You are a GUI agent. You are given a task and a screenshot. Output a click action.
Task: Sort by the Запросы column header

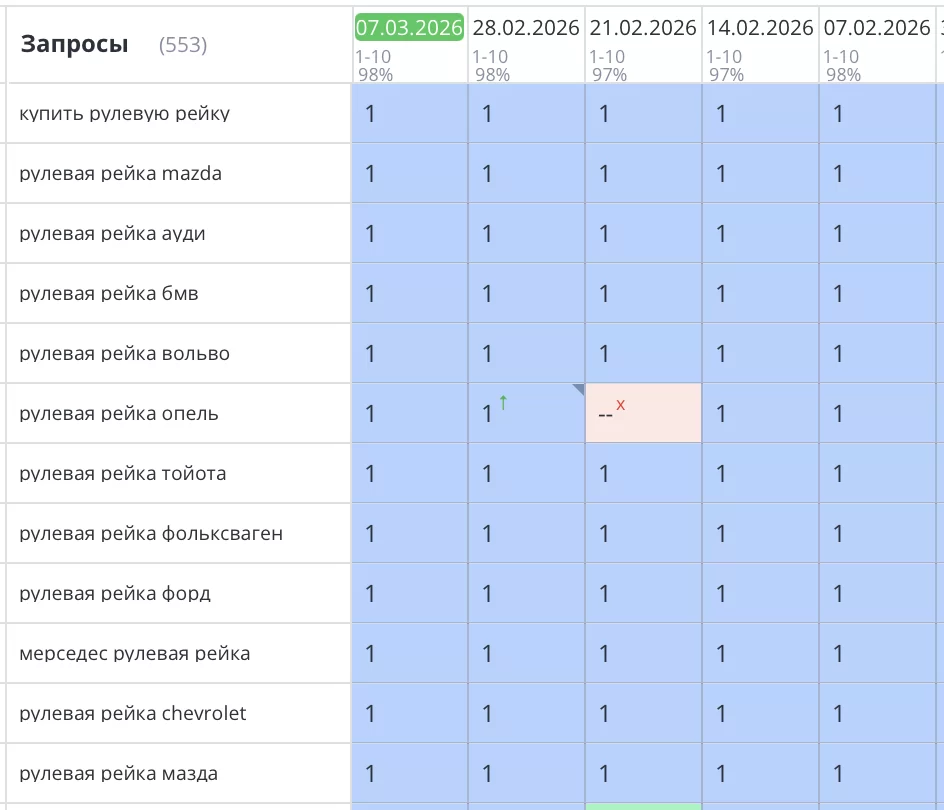coord(74,44)
